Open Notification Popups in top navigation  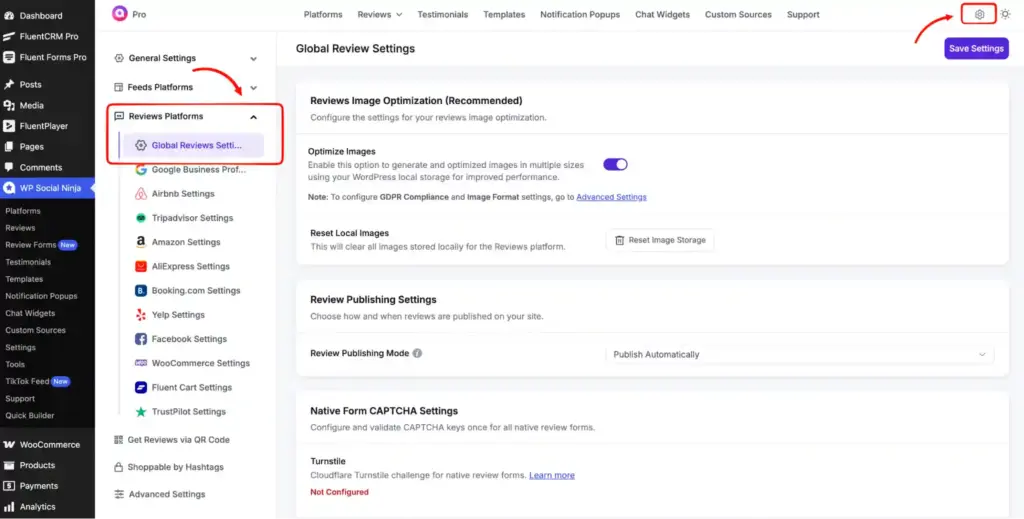(580, 14)
